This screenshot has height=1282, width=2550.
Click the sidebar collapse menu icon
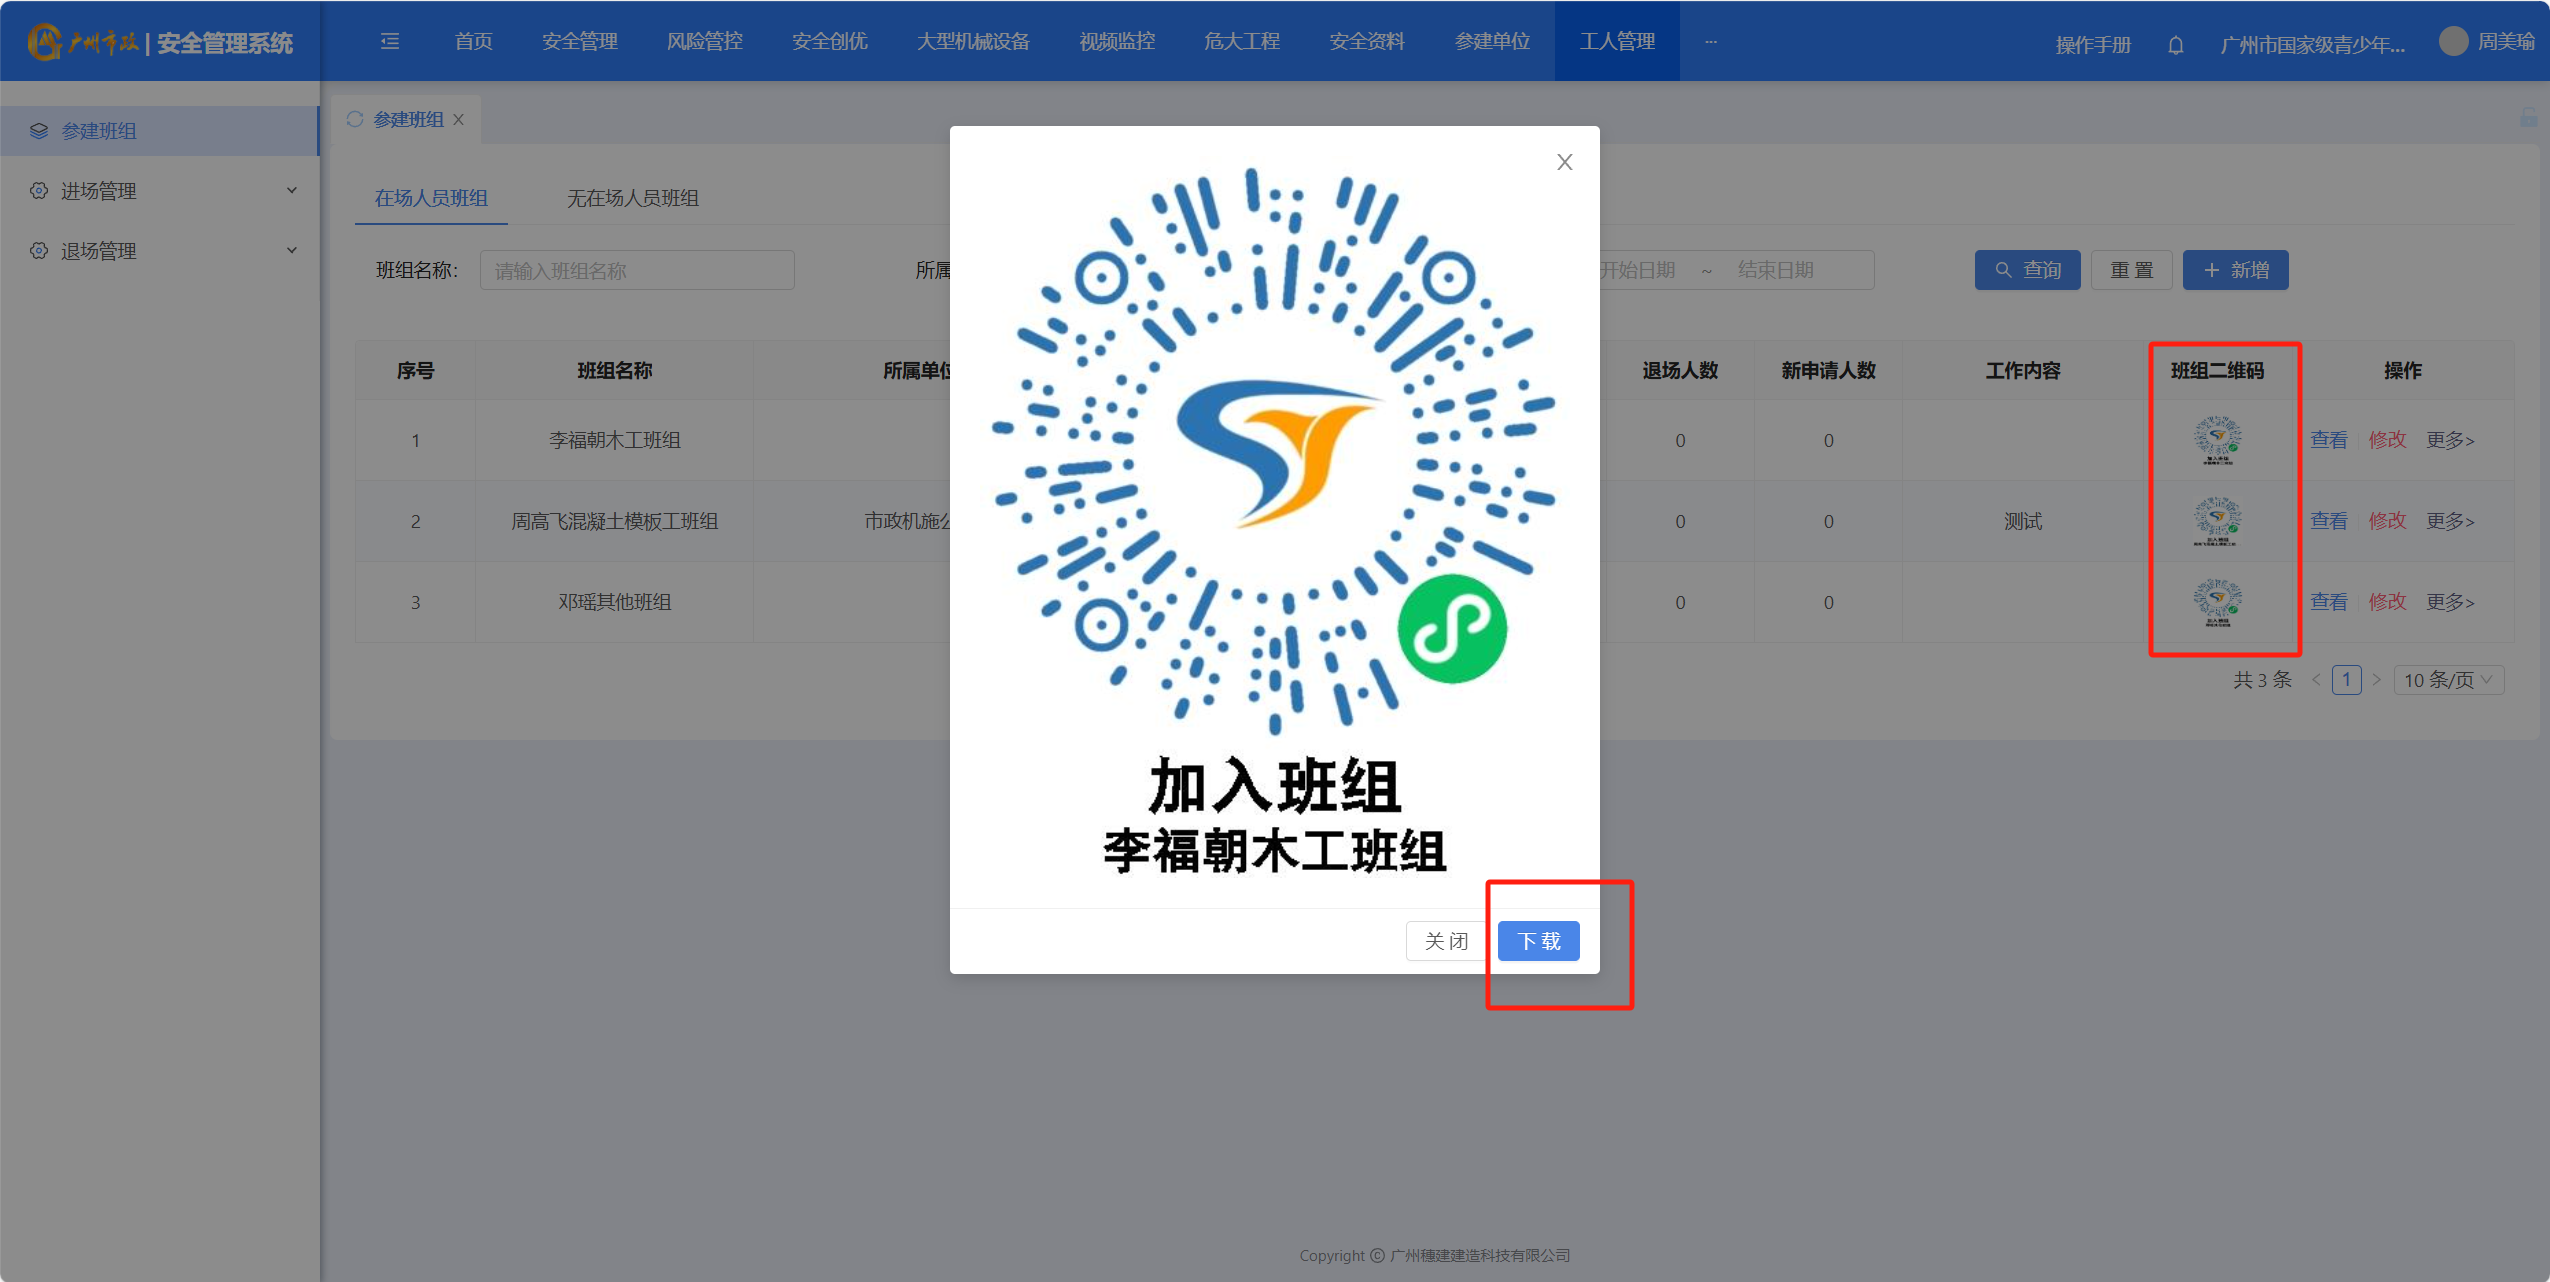point(390,41)
